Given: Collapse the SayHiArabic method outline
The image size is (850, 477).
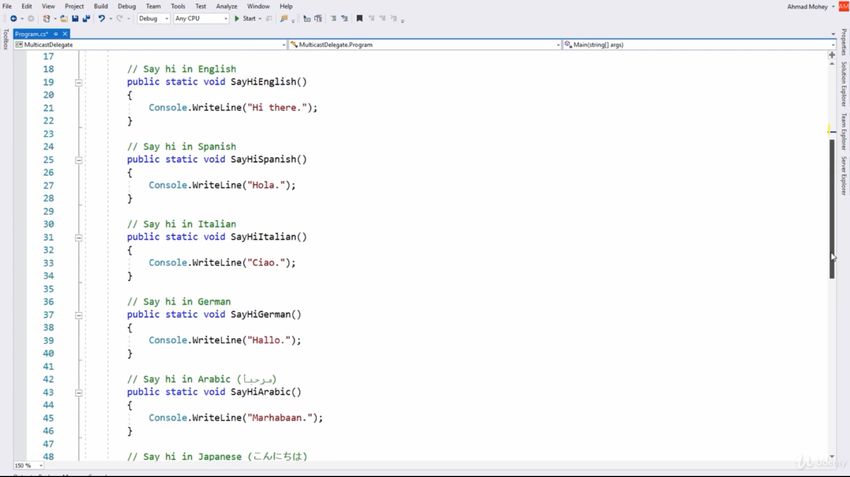Looking at the screenshot, I should pos(79,392).
